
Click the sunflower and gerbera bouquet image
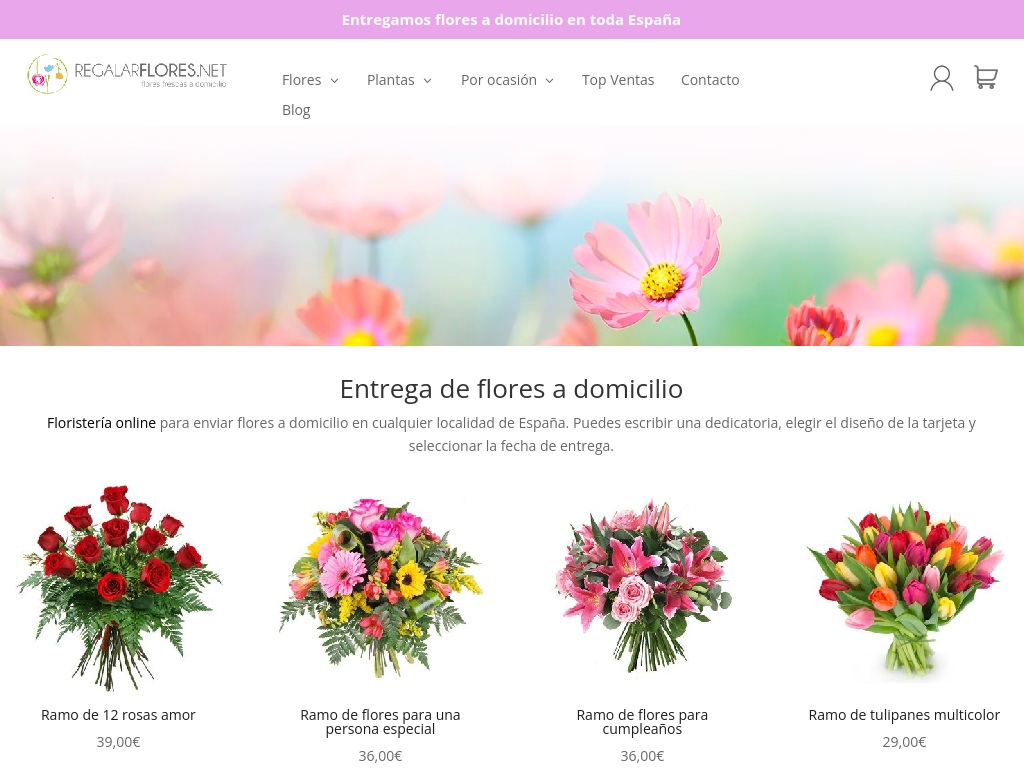(x=380, y=588)
